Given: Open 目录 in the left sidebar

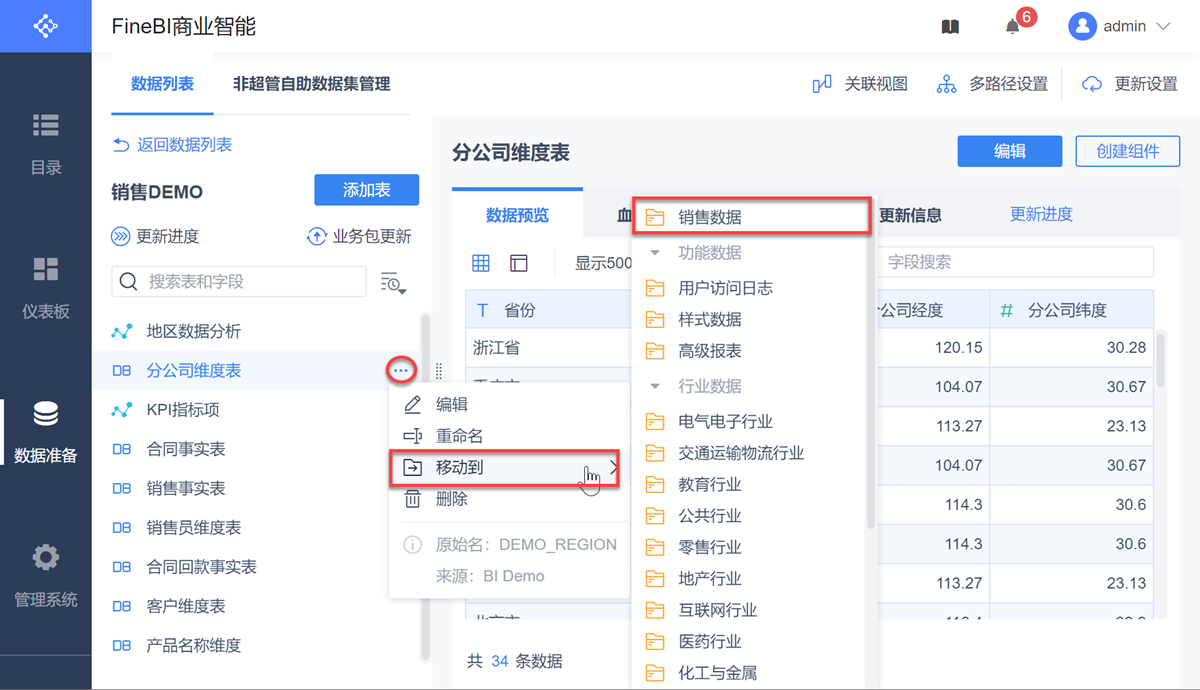Looking at the screenshot, I should 45,143.
